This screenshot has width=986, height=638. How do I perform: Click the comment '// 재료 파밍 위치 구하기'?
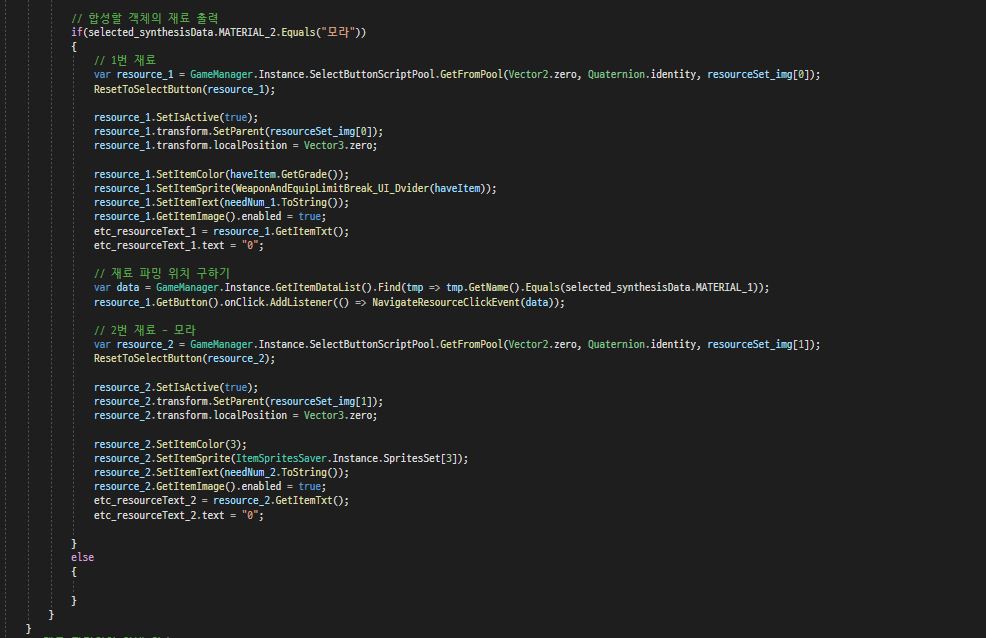click(x=162, y=273)
